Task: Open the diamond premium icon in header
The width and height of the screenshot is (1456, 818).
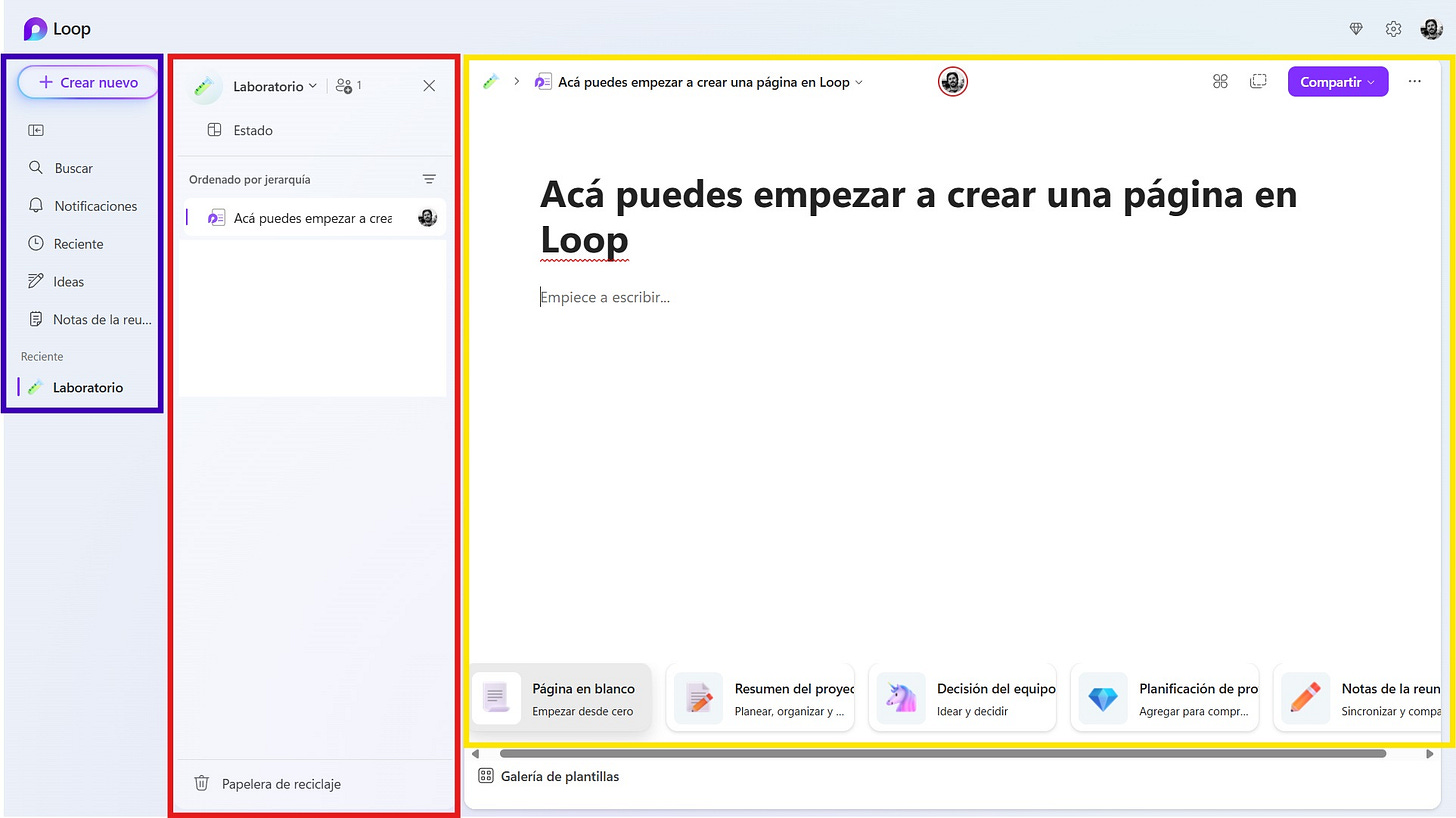Action: click(x=1356, y=29)
